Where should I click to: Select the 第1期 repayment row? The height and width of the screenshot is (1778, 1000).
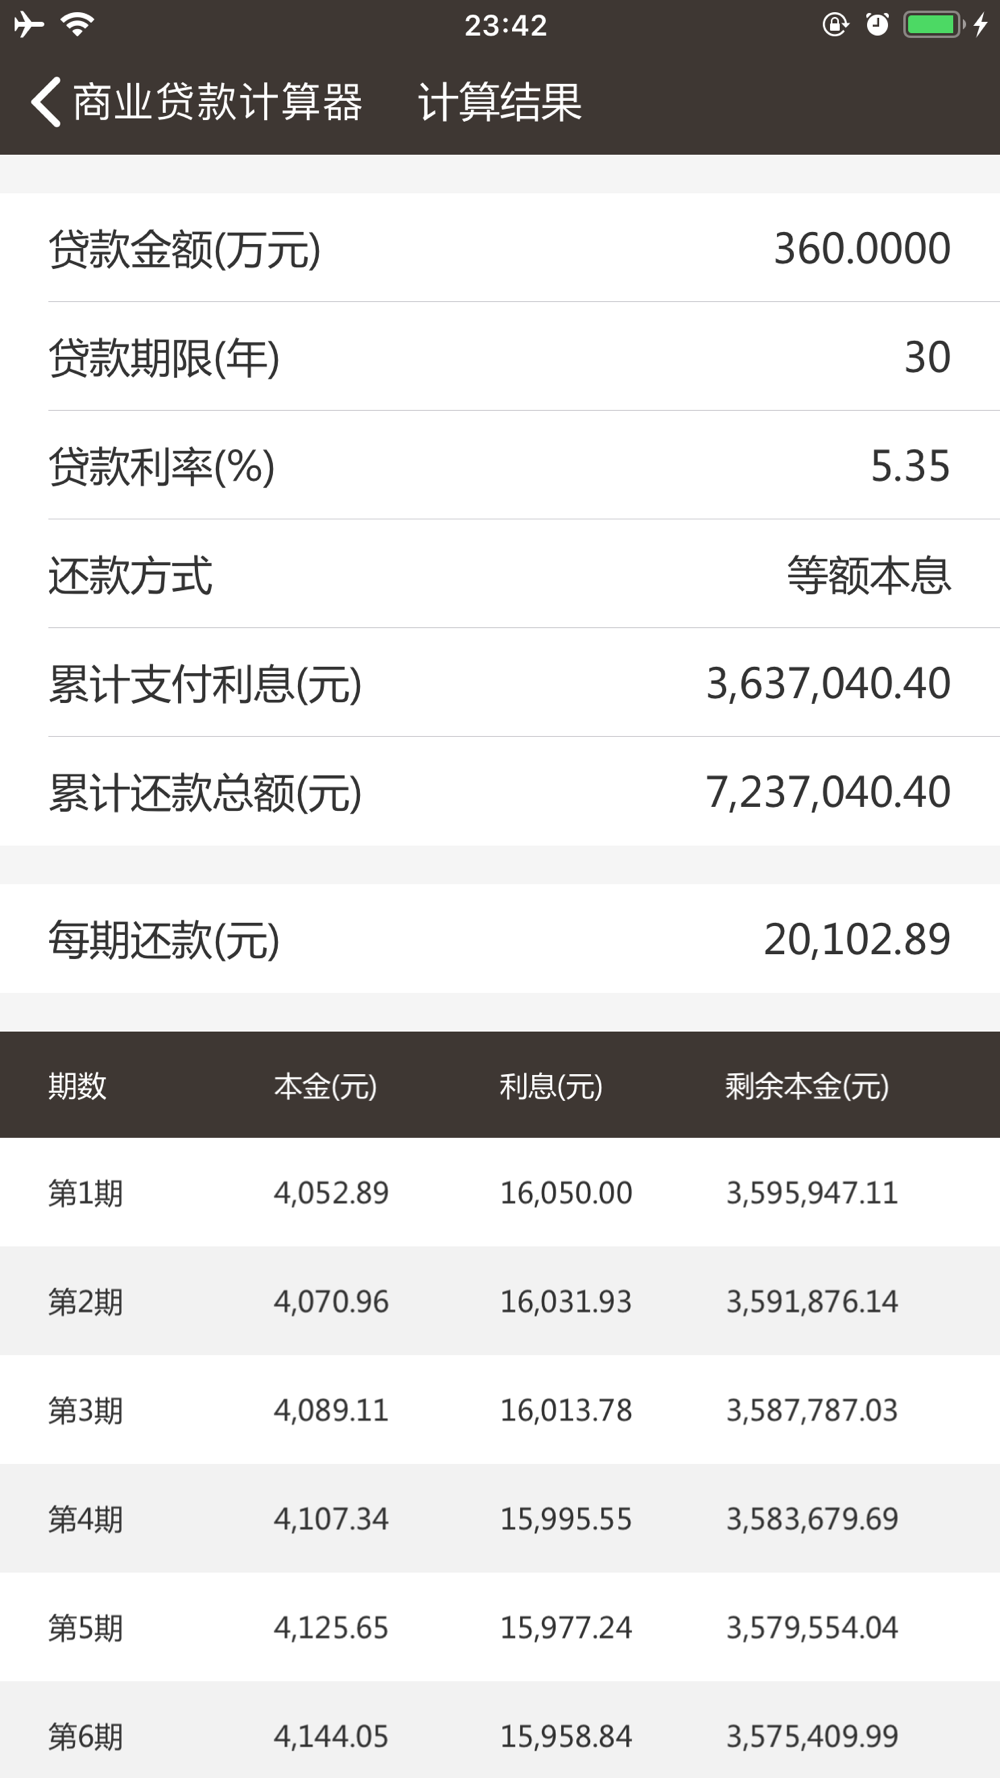point(500,1192)
